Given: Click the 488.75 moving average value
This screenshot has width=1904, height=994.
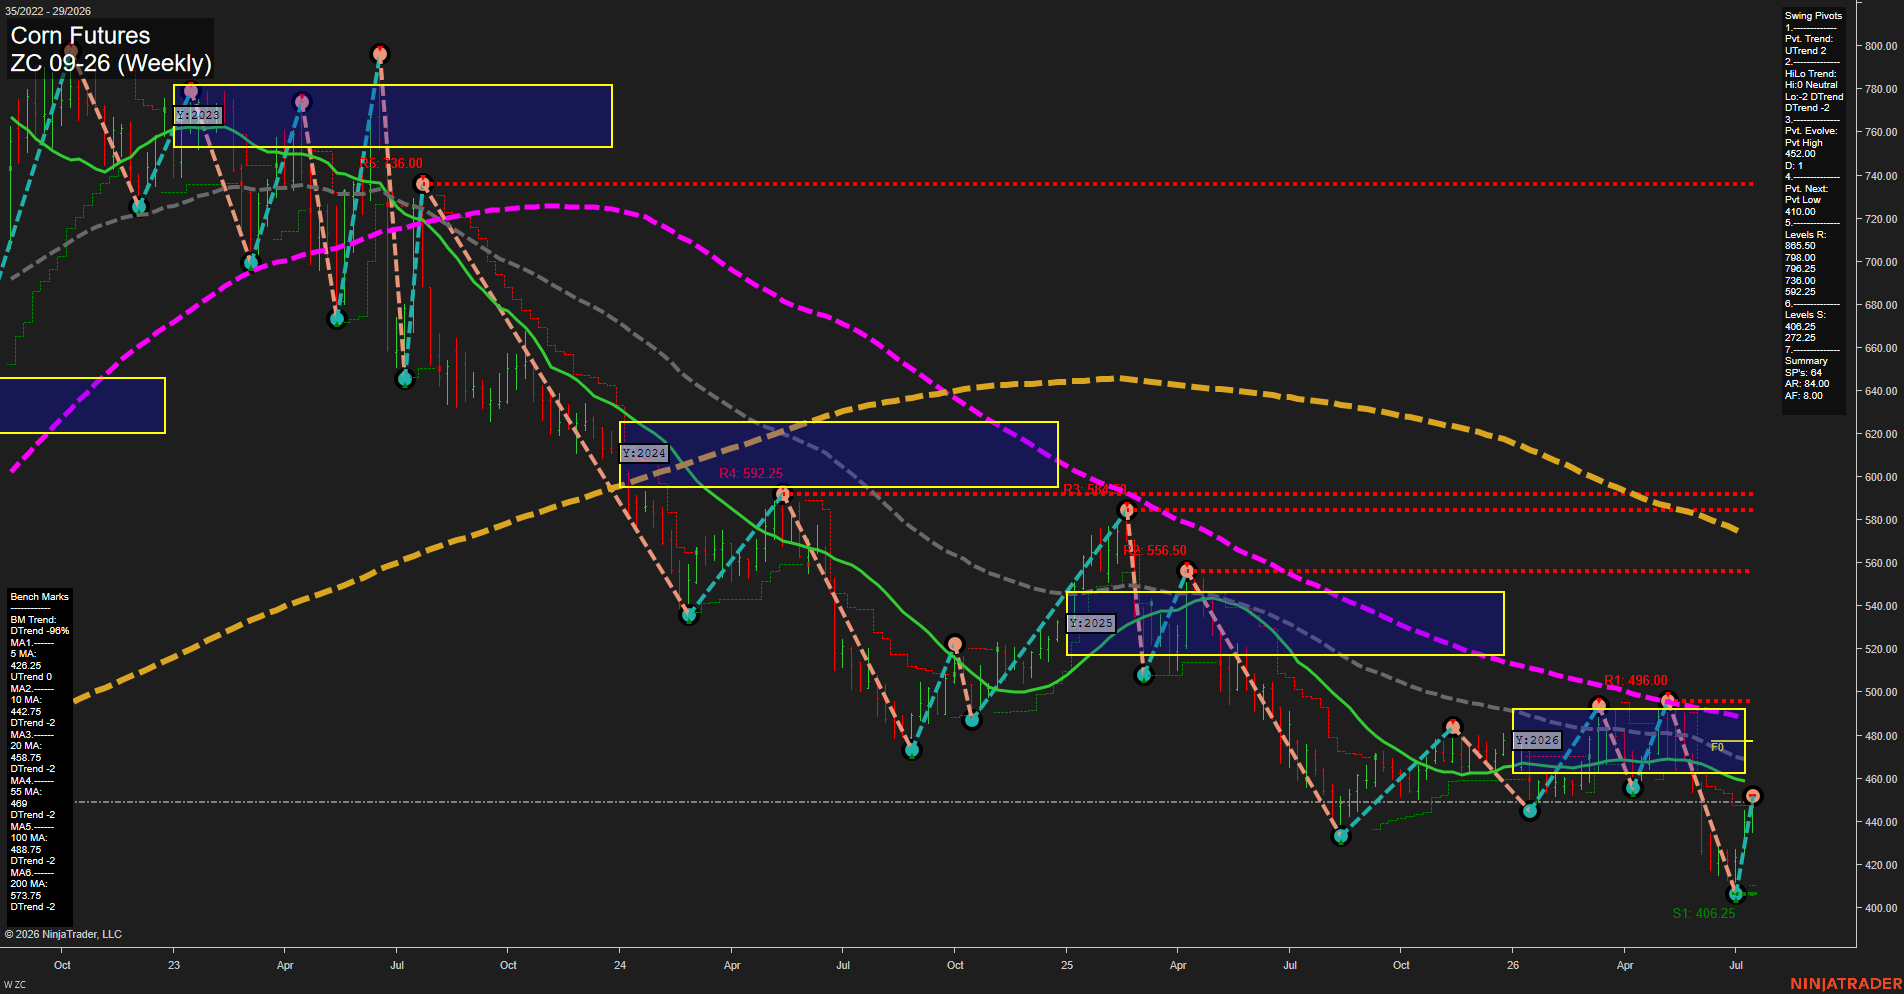Looking at the screenshot, I should [26, 850].
